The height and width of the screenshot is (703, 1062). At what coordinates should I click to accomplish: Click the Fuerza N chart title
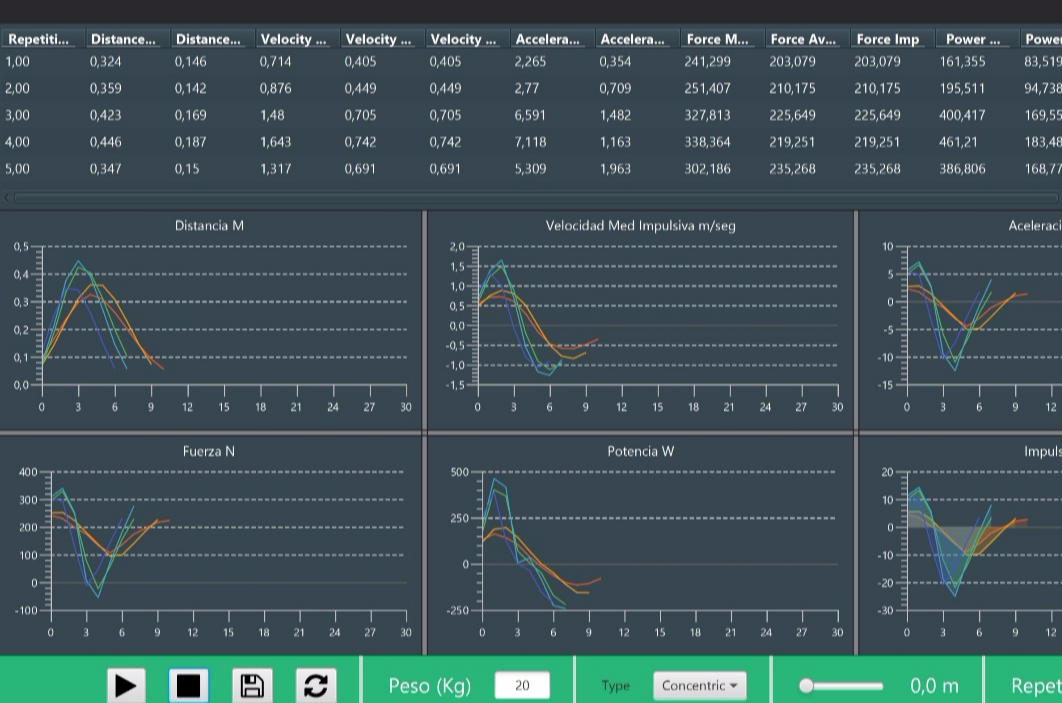click(x=209, y=452)
